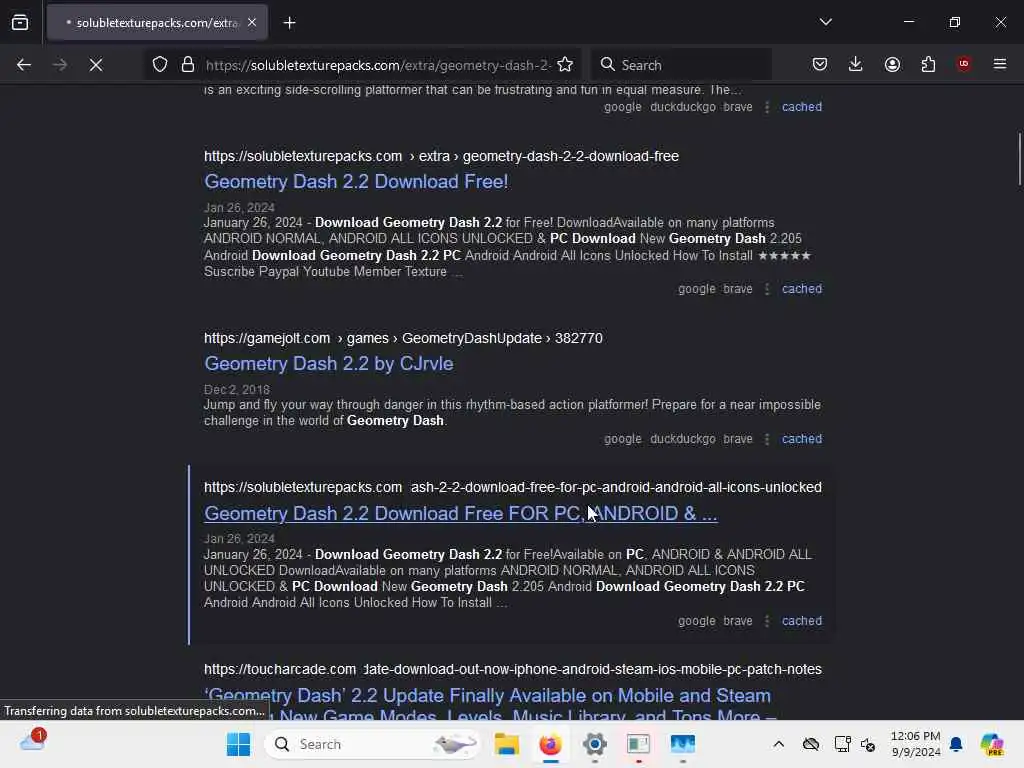Click cached link of first partial result

(802, 107)
